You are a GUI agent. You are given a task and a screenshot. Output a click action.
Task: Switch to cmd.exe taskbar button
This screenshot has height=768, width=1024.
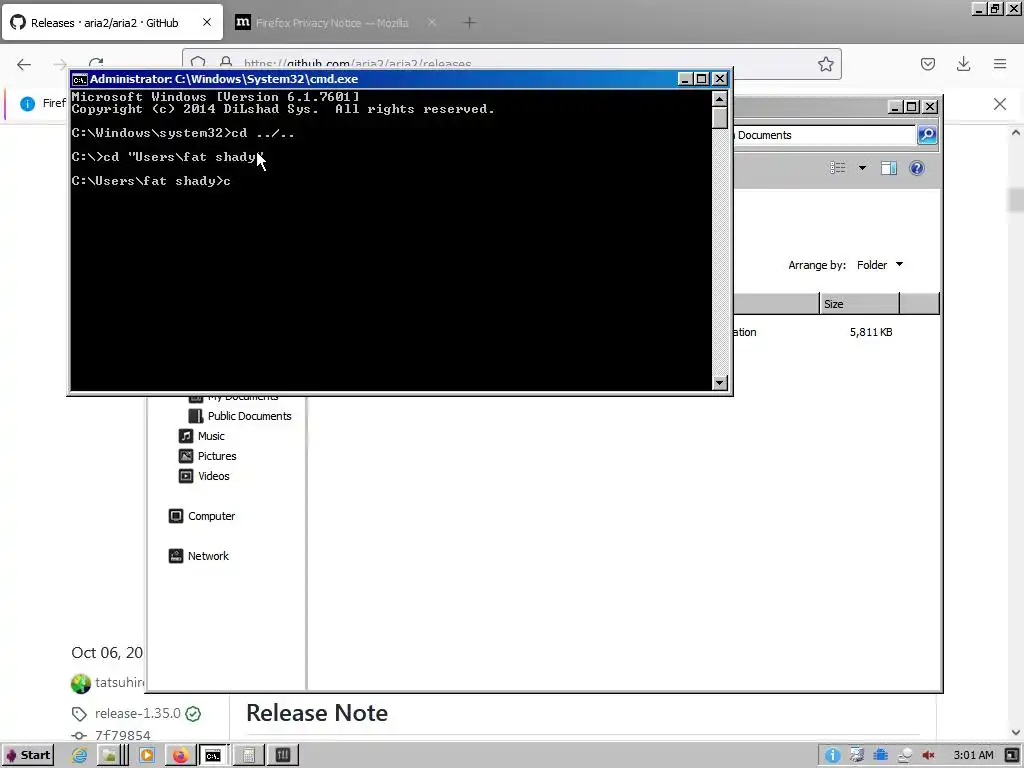click(213, 756)
